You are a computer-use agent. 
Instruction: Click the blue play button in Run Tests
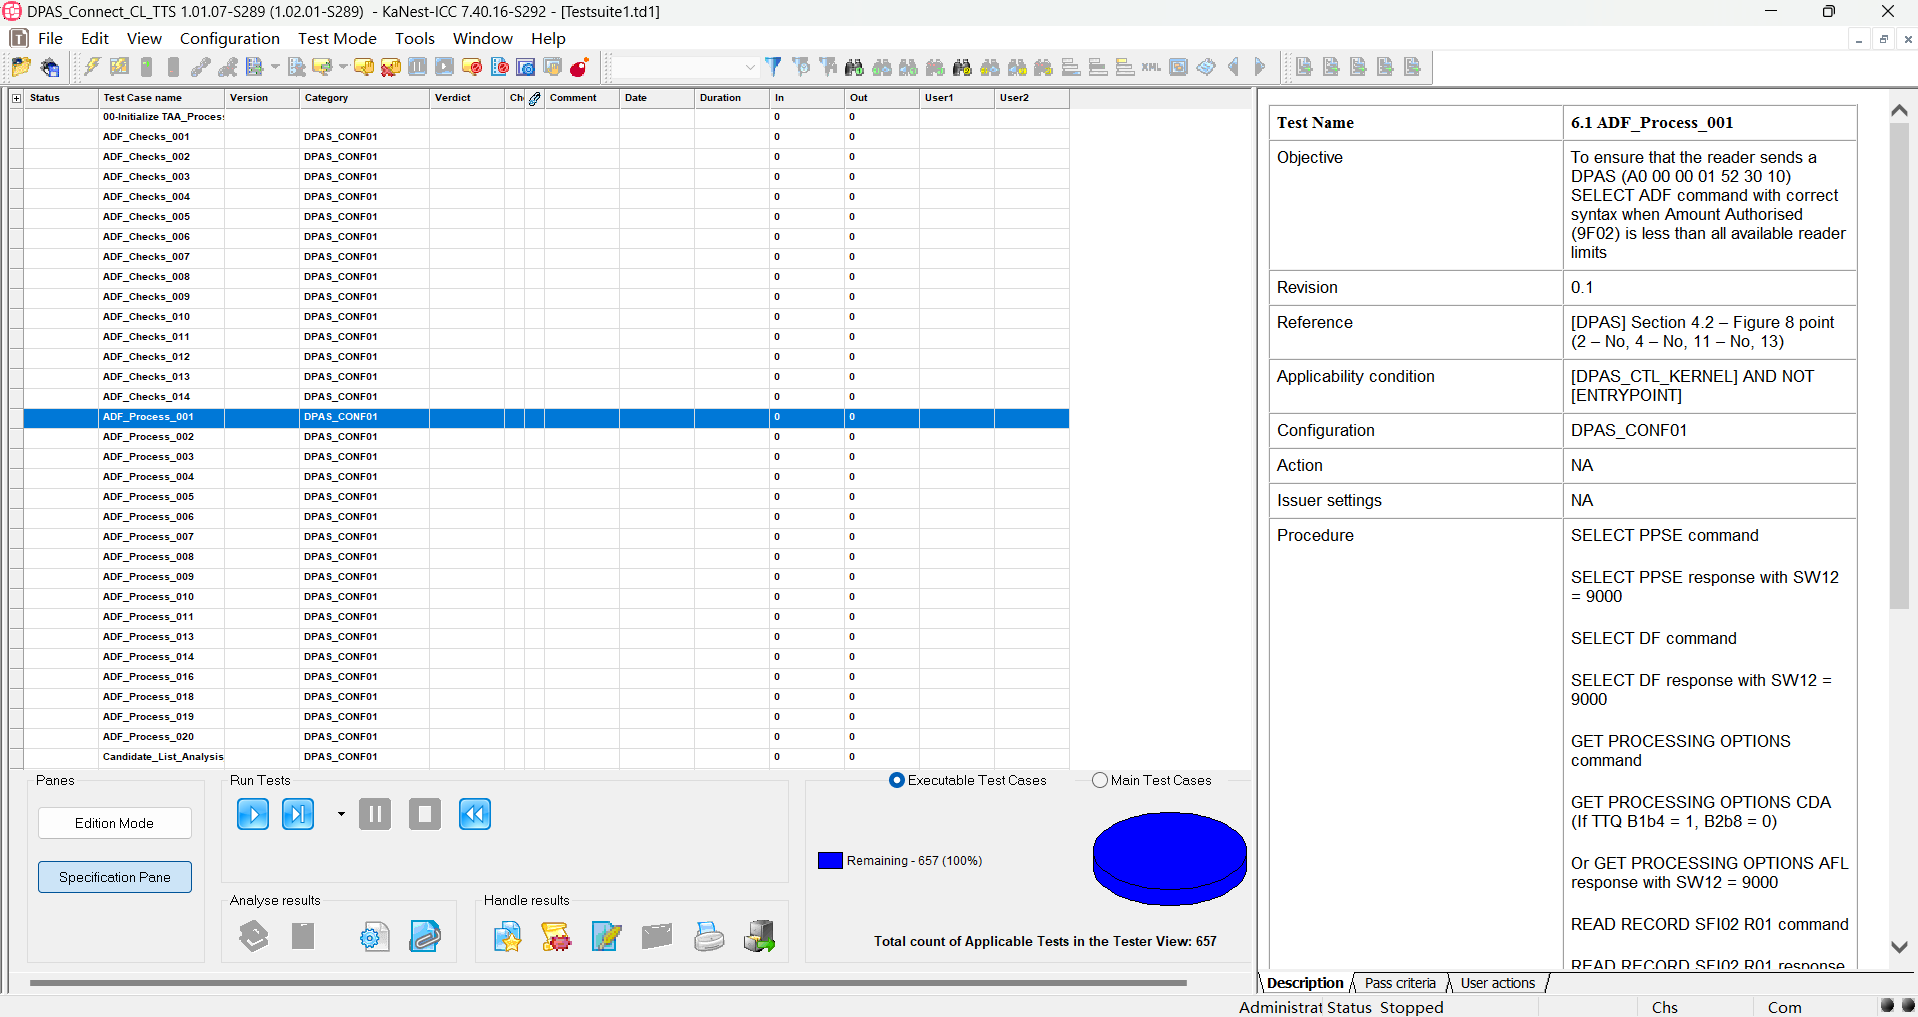pos(252,814)
